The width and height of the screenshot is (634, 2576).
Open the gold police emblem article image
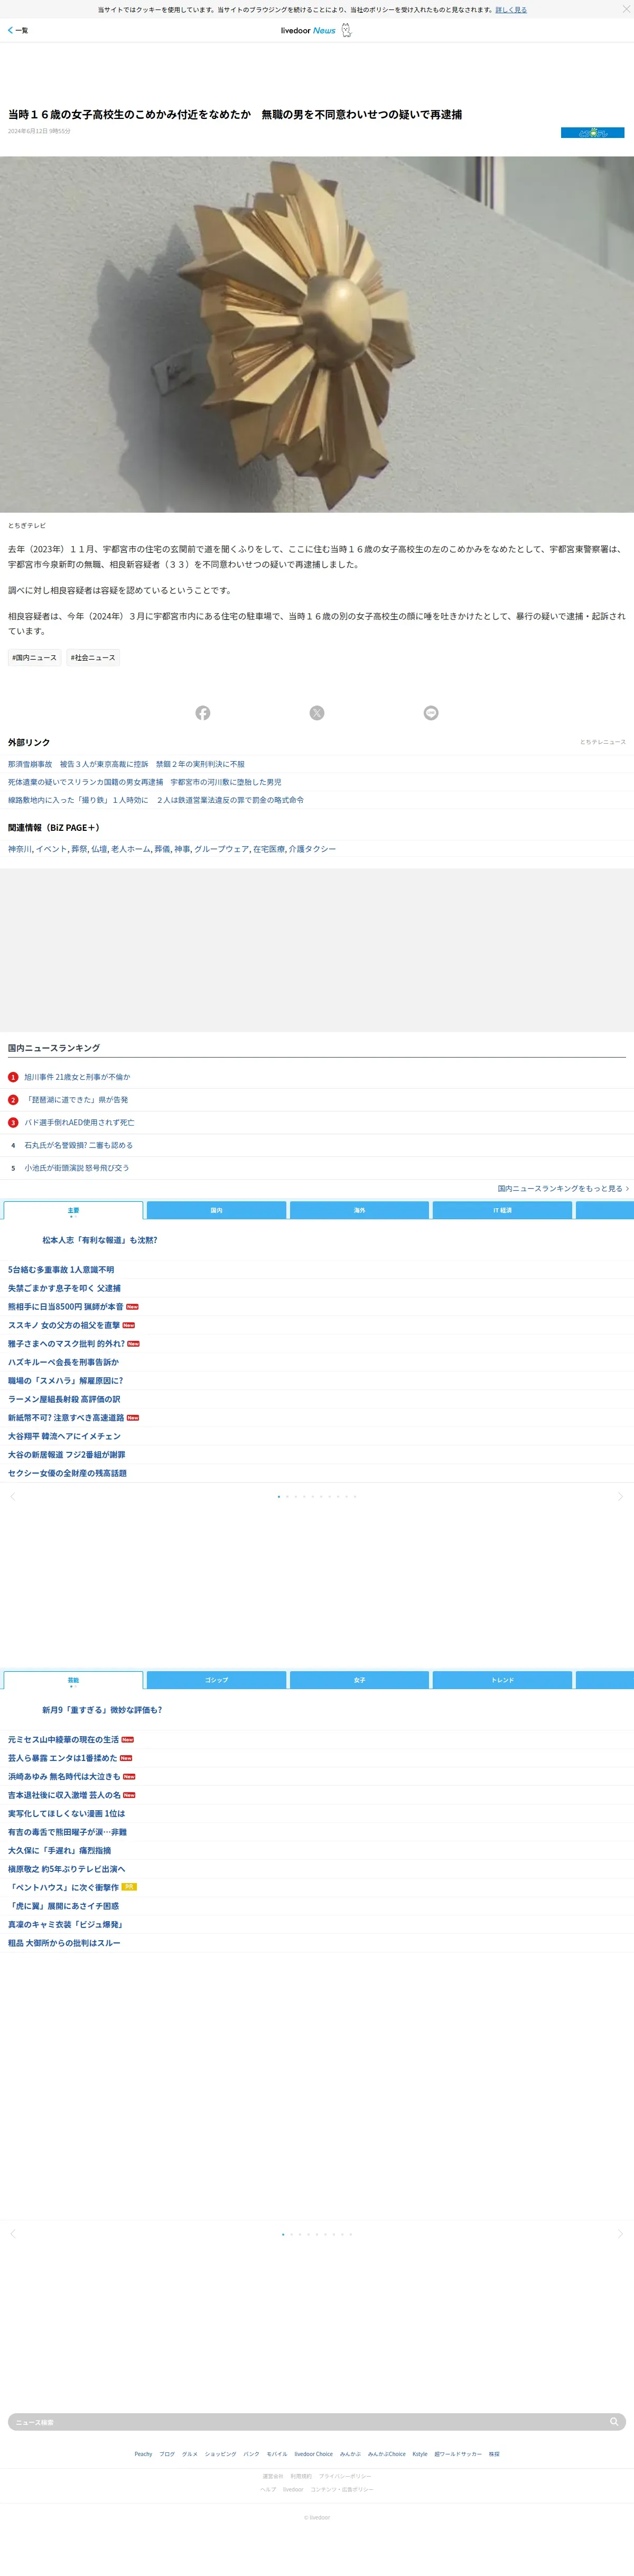[x=317, y=334]
